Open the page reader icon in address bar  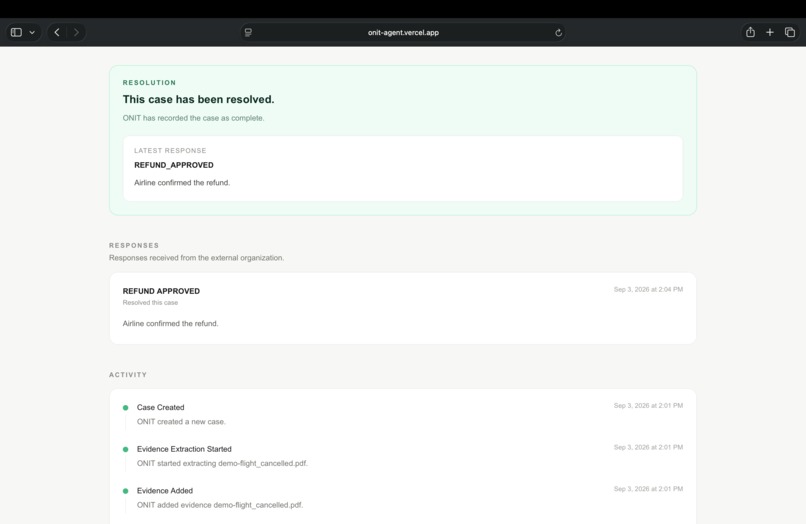pyautogui.click(x=248, y=32)
